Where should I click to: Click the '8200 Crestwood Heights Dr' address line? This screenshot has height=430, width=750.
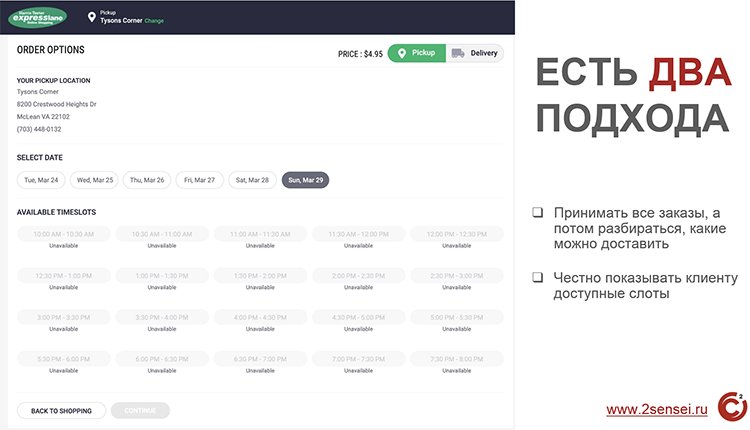click(x=56, y=104)
